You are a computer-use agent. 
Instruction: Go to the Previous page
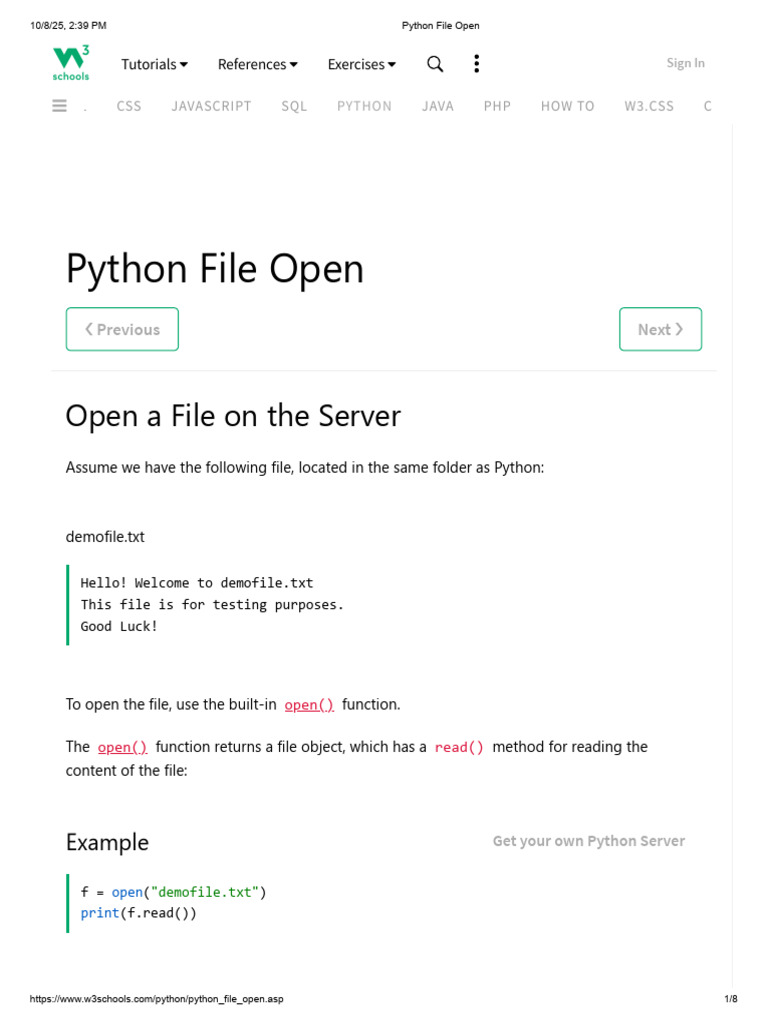pyautogui.click(x=122, y=329)
